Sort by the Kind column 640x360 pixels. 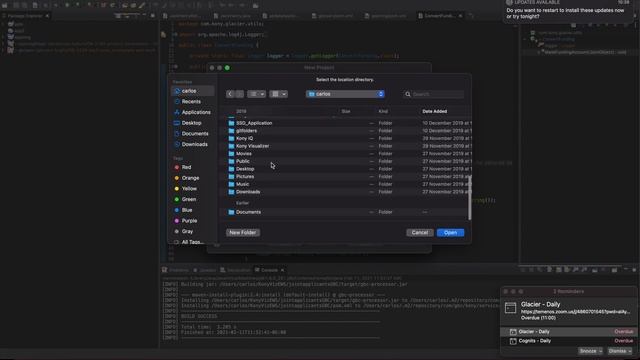click(x=383, y=111)
